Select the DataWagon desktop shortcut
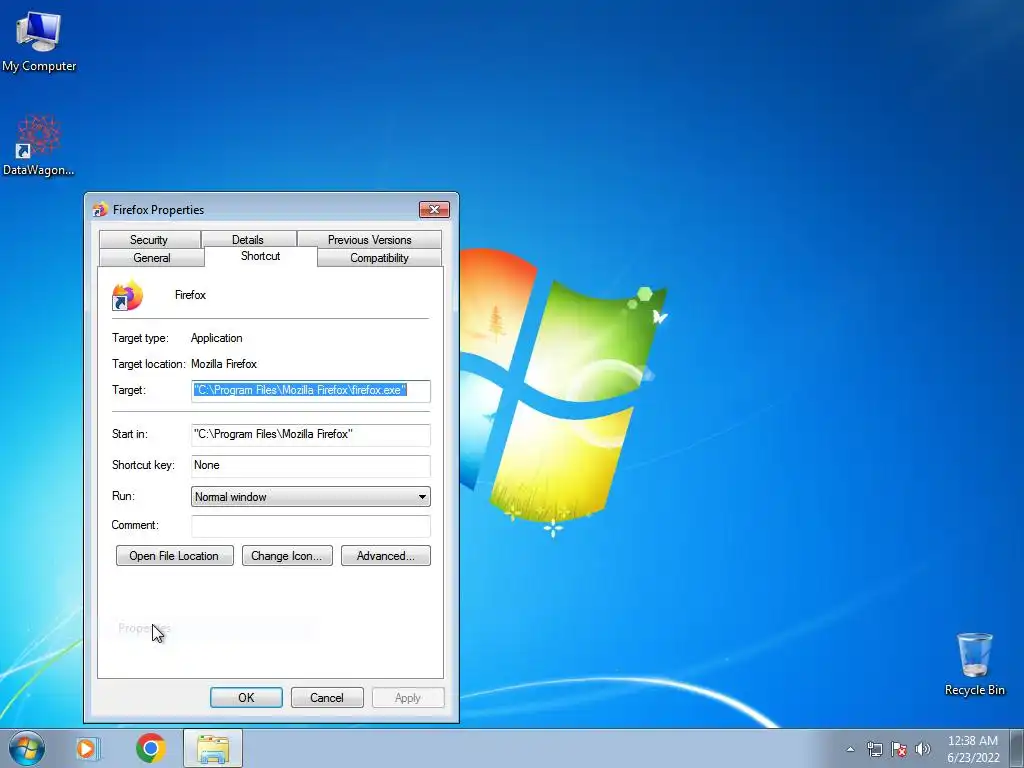This screenshot has height=768, width=1024. coord(39,145)
